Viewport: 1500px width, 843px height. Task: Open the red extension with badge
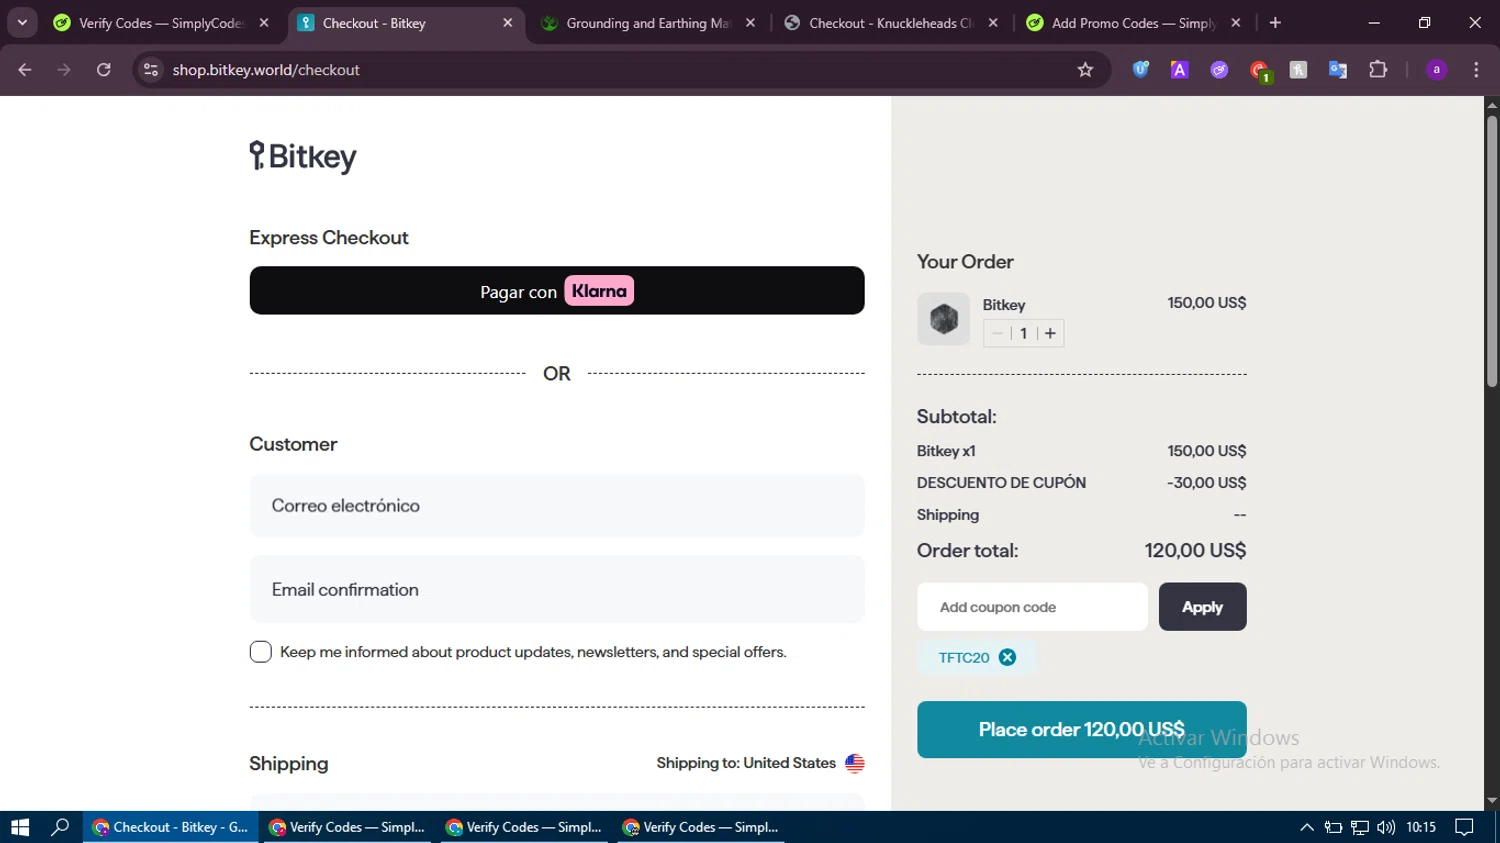(x=1259, y=70)
